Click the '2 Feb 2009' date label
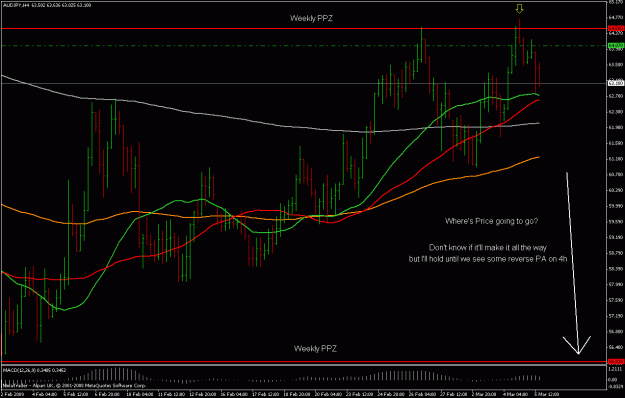Image resolution: width=625 pixels, height=398 pixels. 12,394
